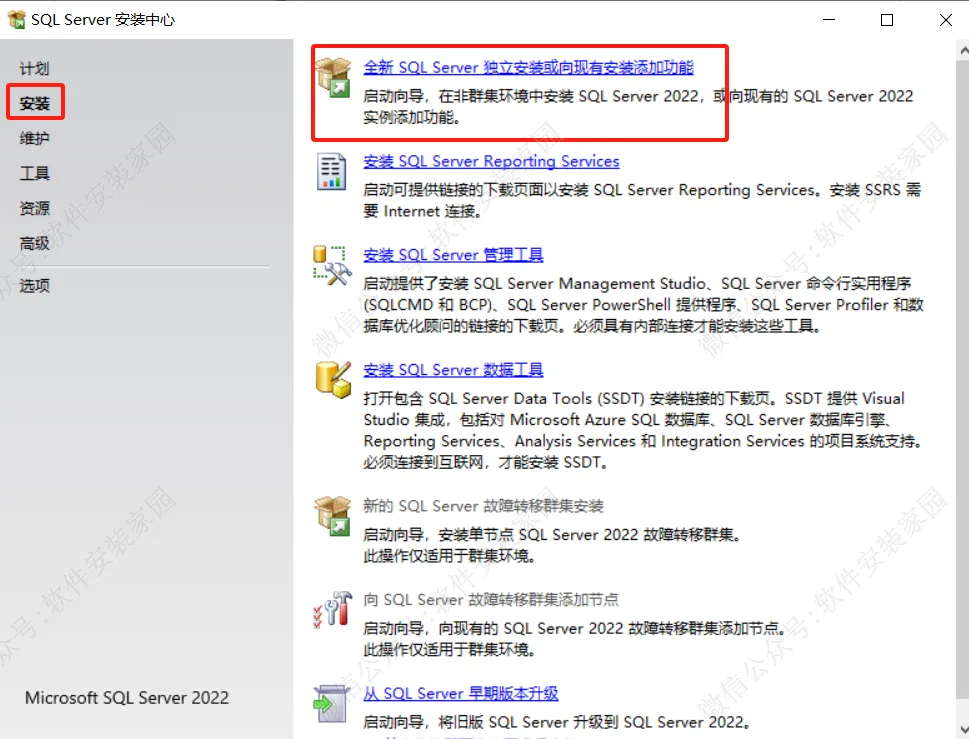The image size is (969, 739).
Task: Open 安装 SQL Server 管理工具 link
Action: (x=453, y=255)
